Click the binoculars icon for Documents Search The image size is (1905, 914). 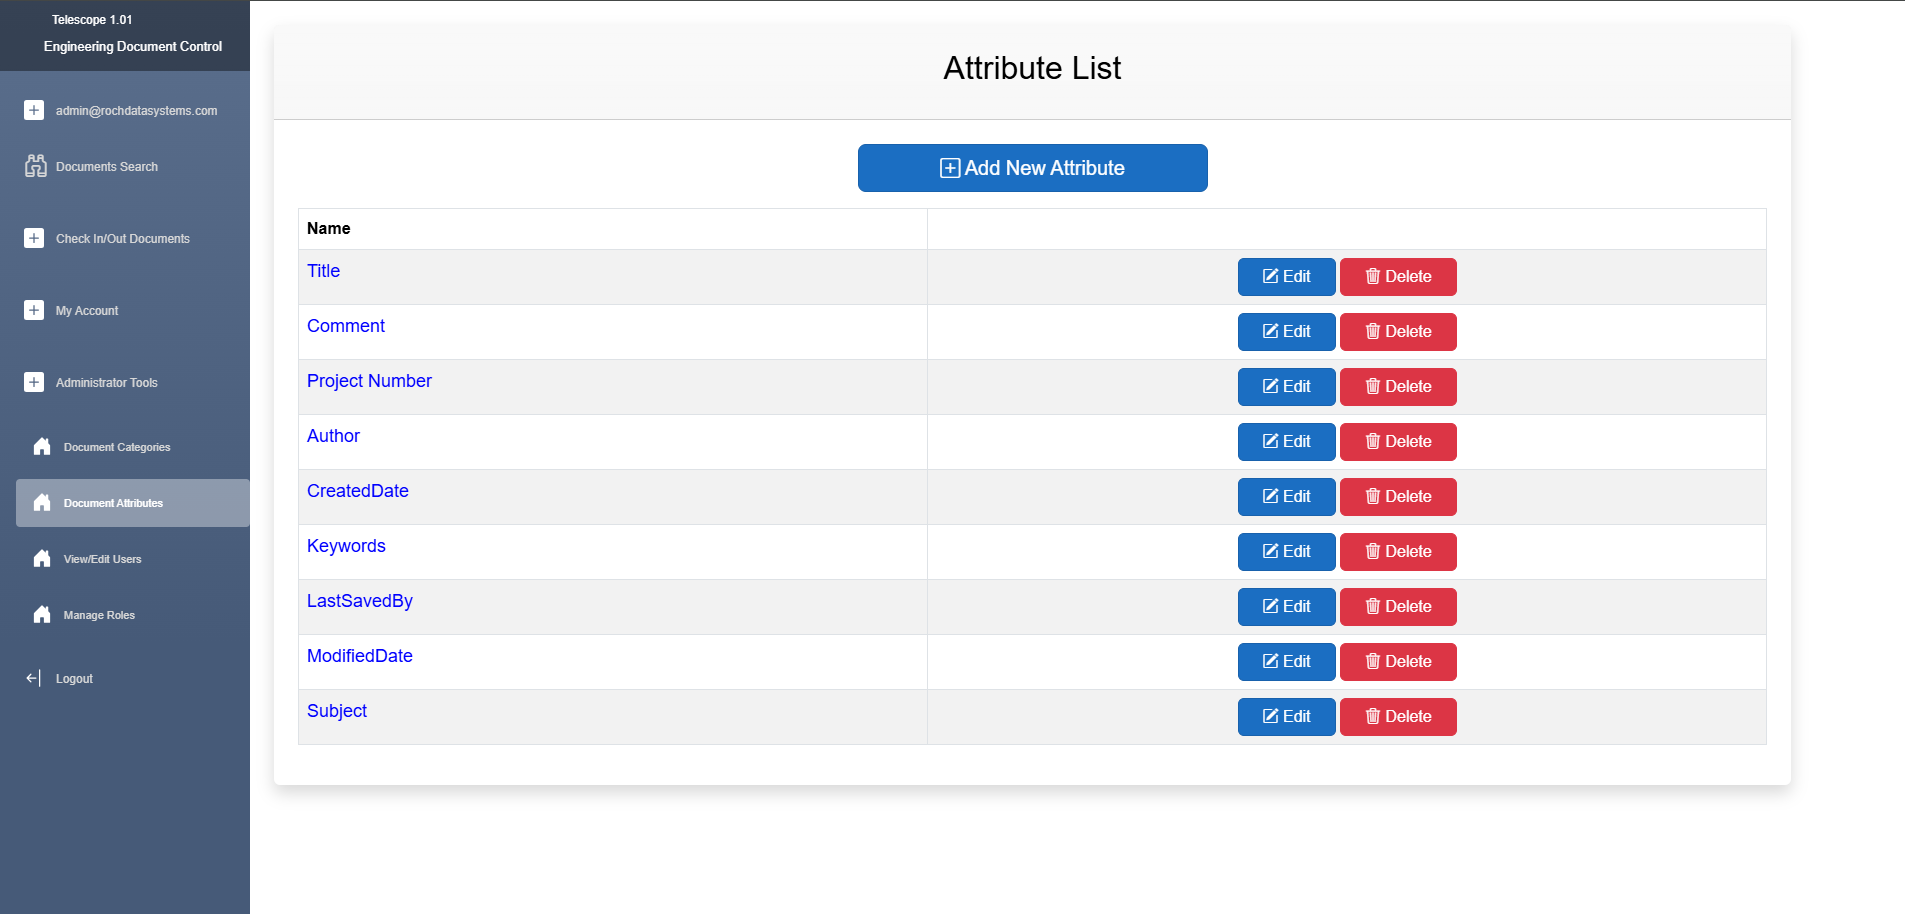click(36, 166)
